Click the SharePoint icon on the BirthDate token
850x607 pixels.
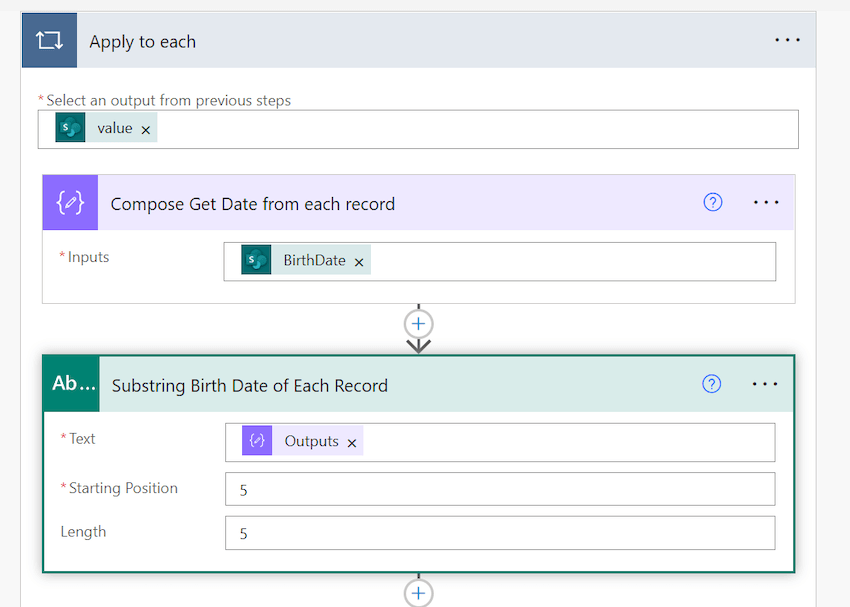pos(257,258)
